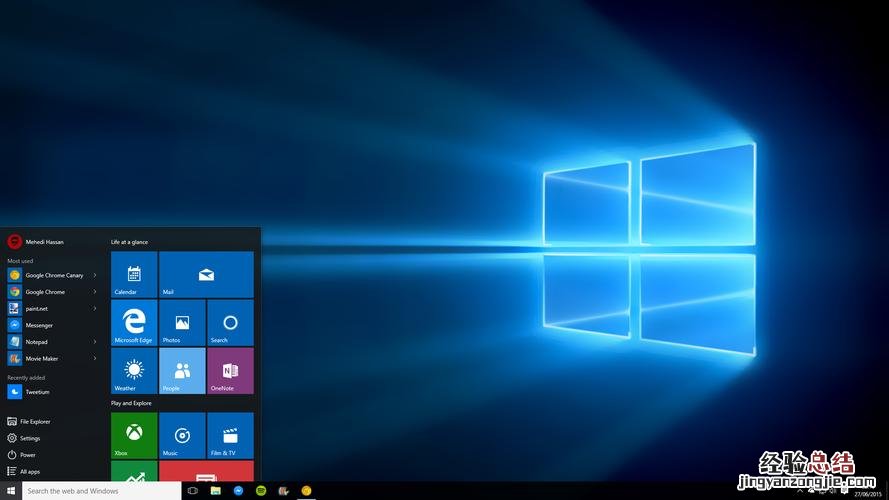Open the Messenger icon on the taskbar
Viewport: 889px width, 500px height.
point(238,491)
